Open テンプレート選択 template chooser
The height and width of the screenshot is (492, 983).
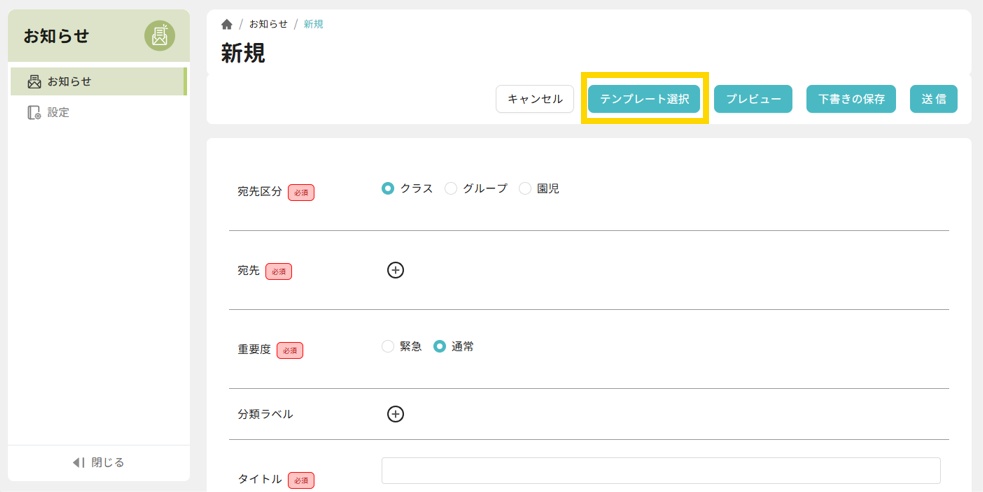point(644,99)
